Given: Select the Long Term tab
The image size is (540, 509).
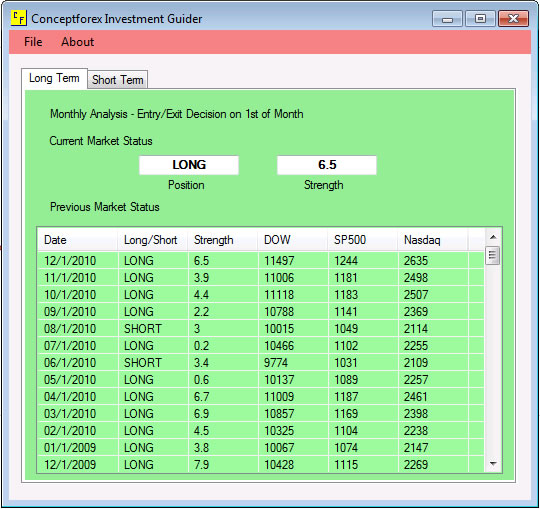Looking at the screenshot, I should [x=54, y=79].
